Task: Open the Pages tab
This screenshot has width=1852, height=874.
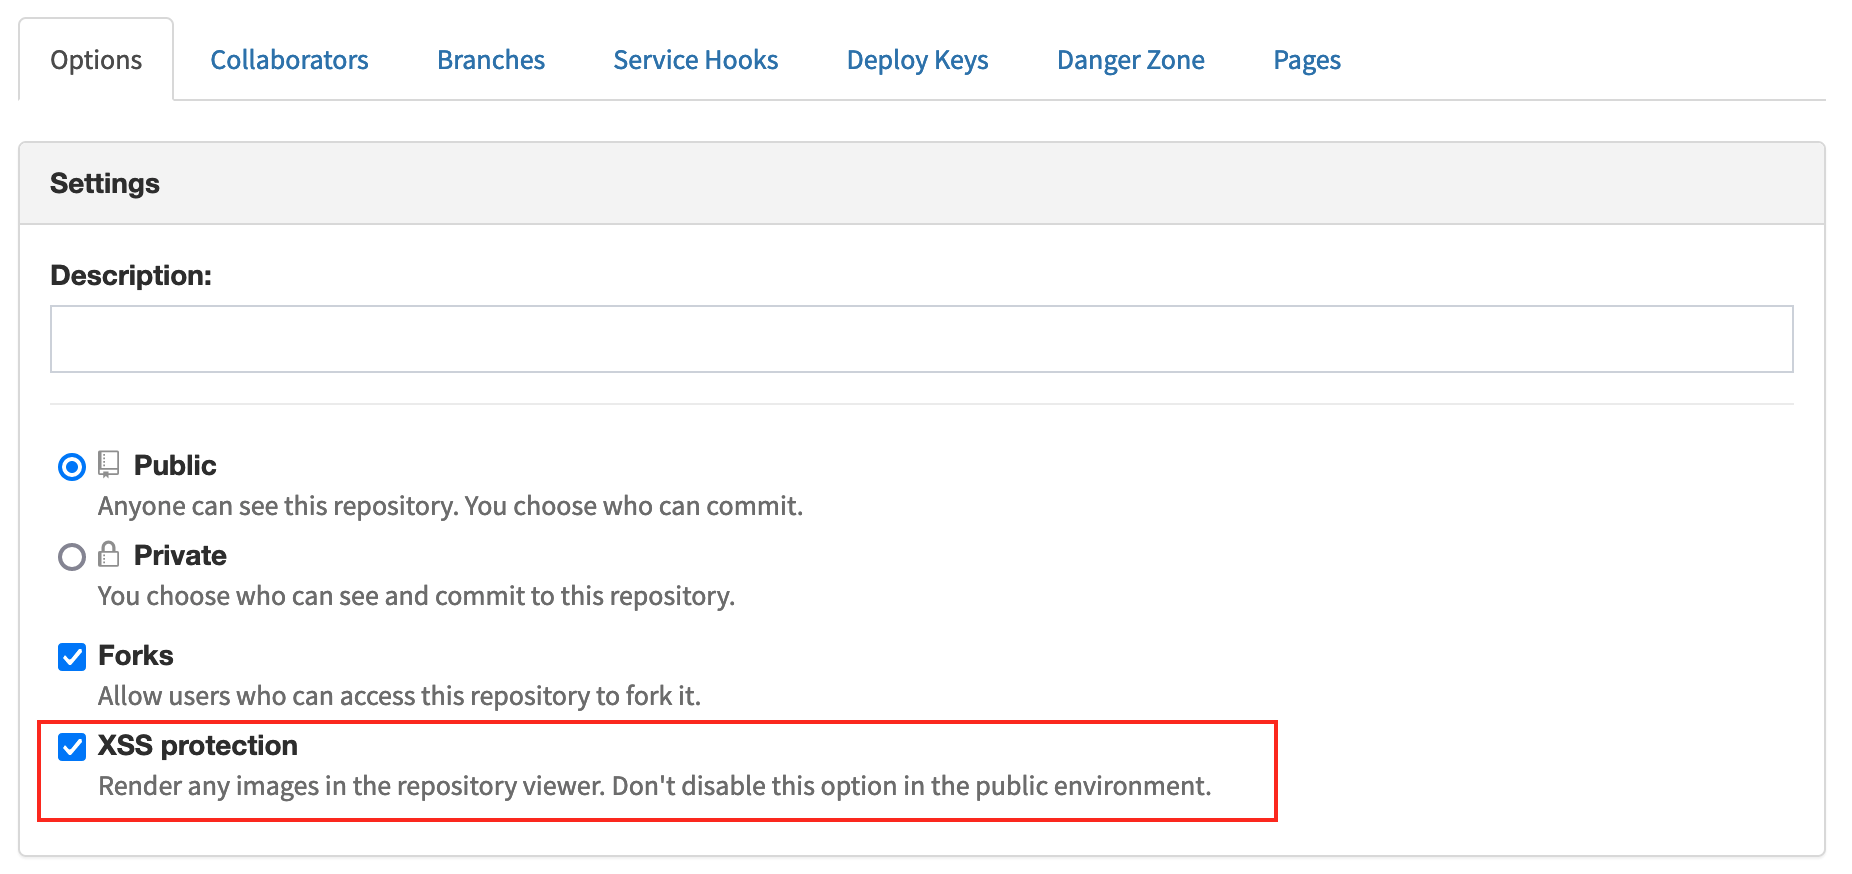Action: pos(1307,60)
